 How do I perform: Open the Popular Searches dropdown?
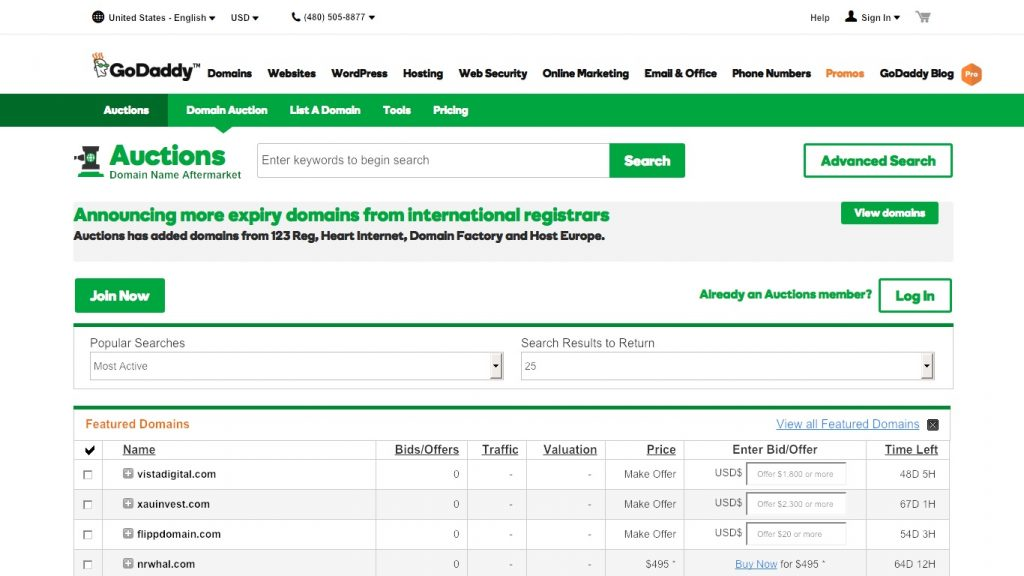pos(296,366)
